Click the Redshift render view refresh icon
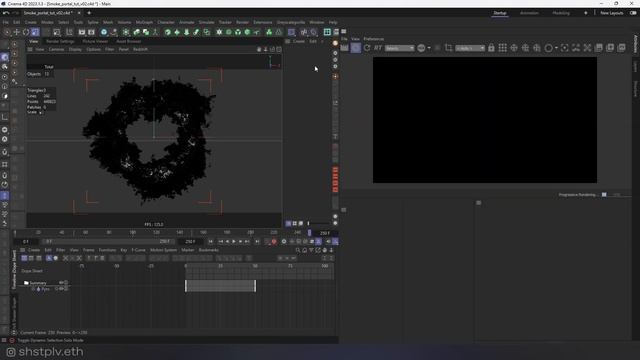 coord(367,48)
